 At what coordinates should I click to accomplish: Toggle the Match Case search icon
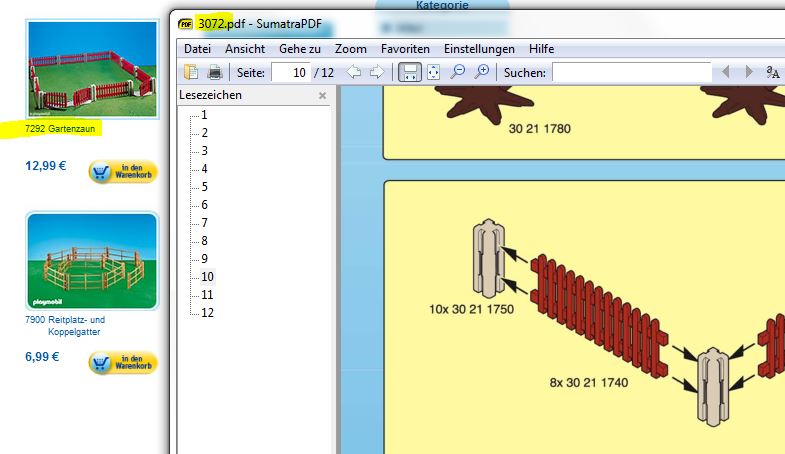pos(772,72)
